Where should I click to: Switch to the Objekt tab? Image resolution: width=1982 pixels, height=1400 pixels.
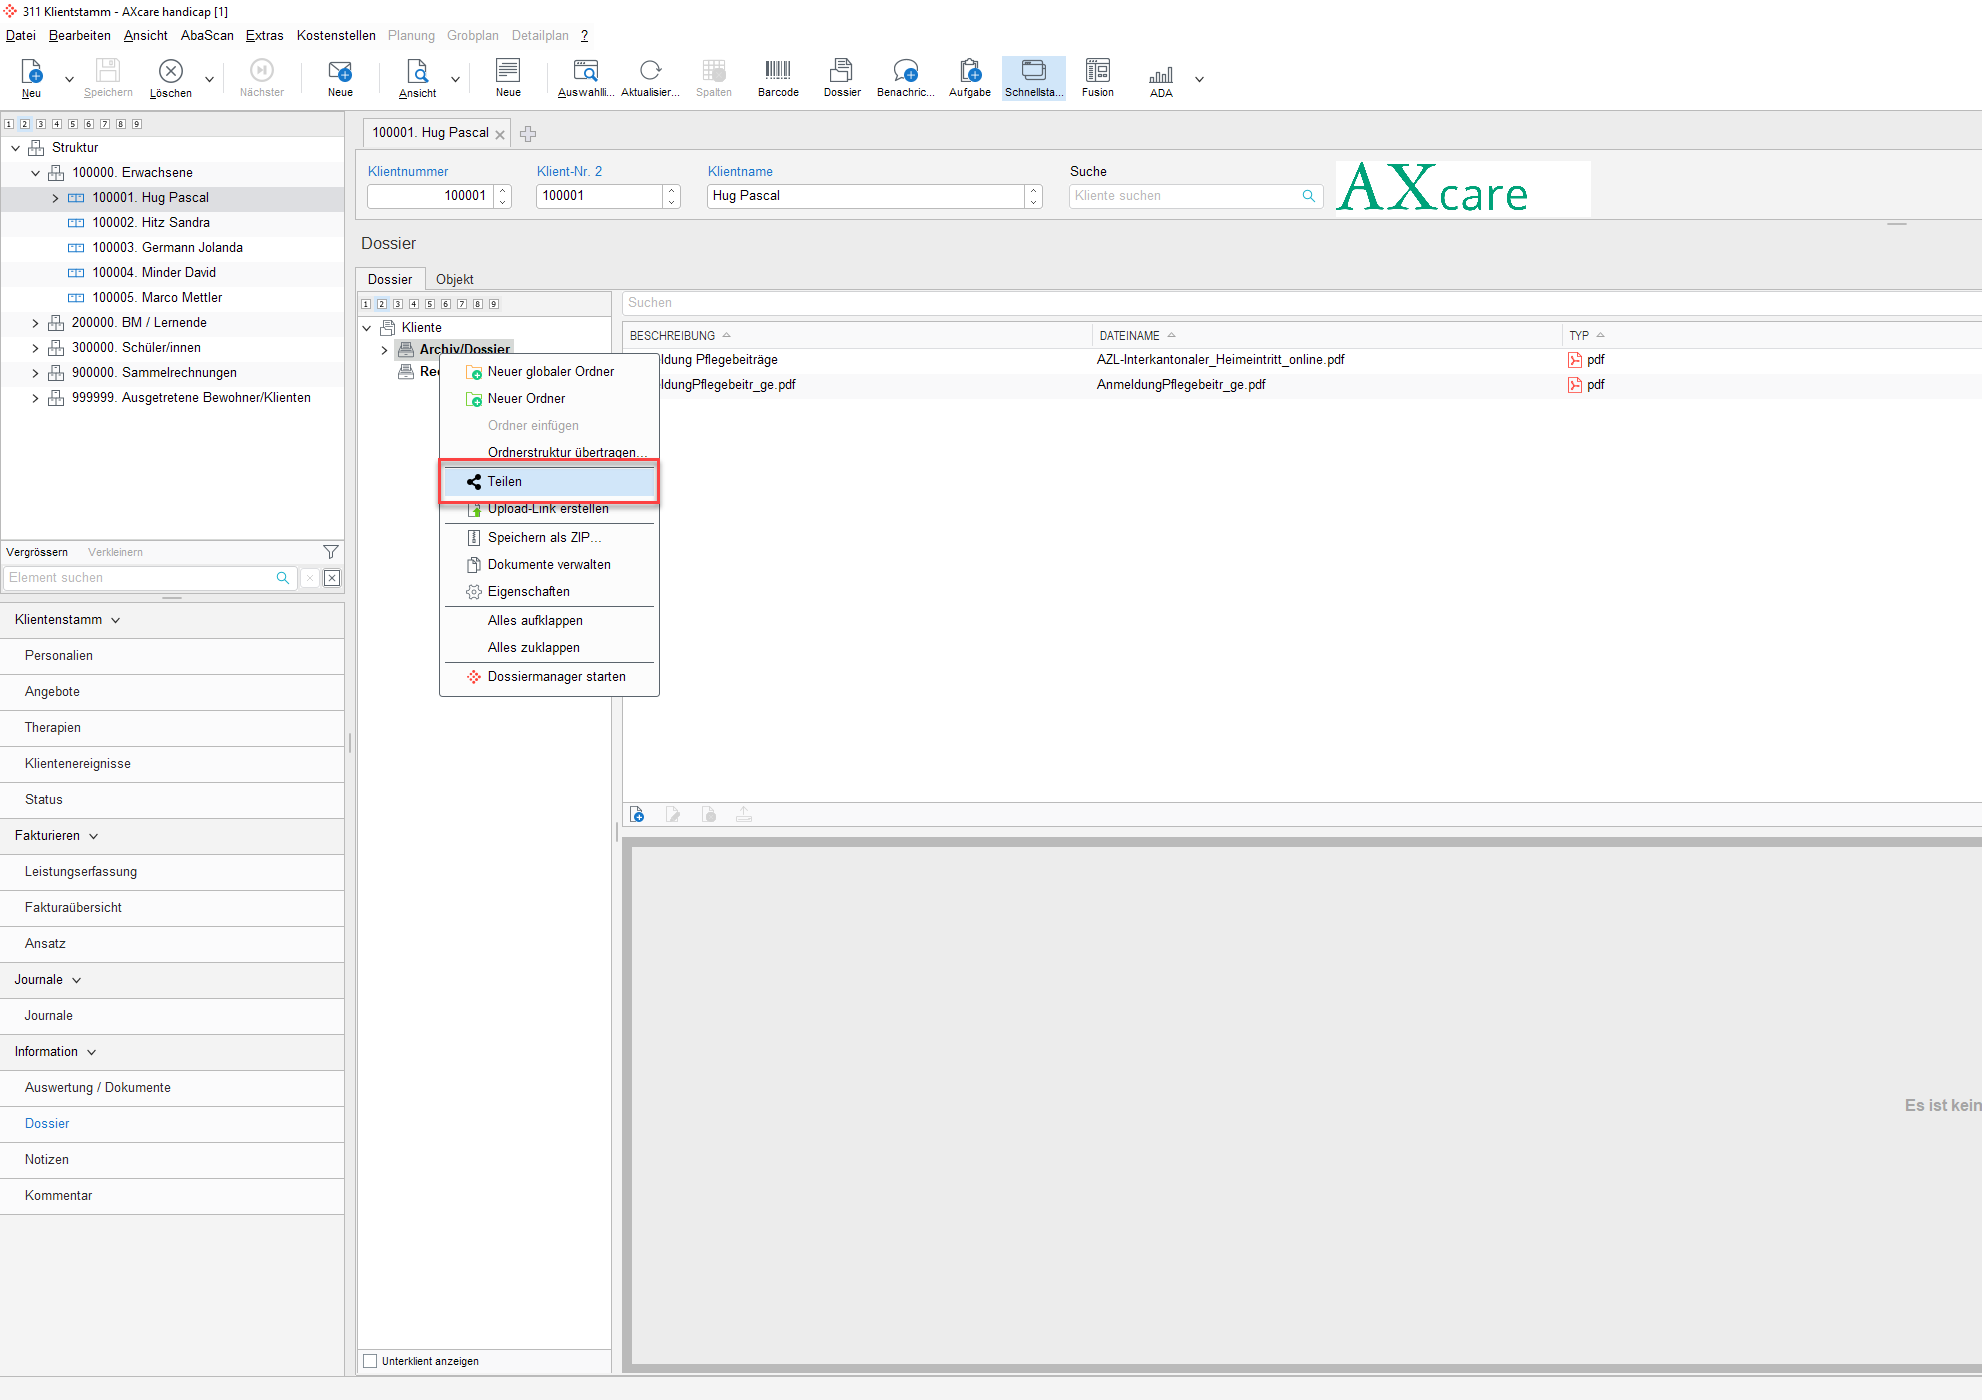[454, 279]
